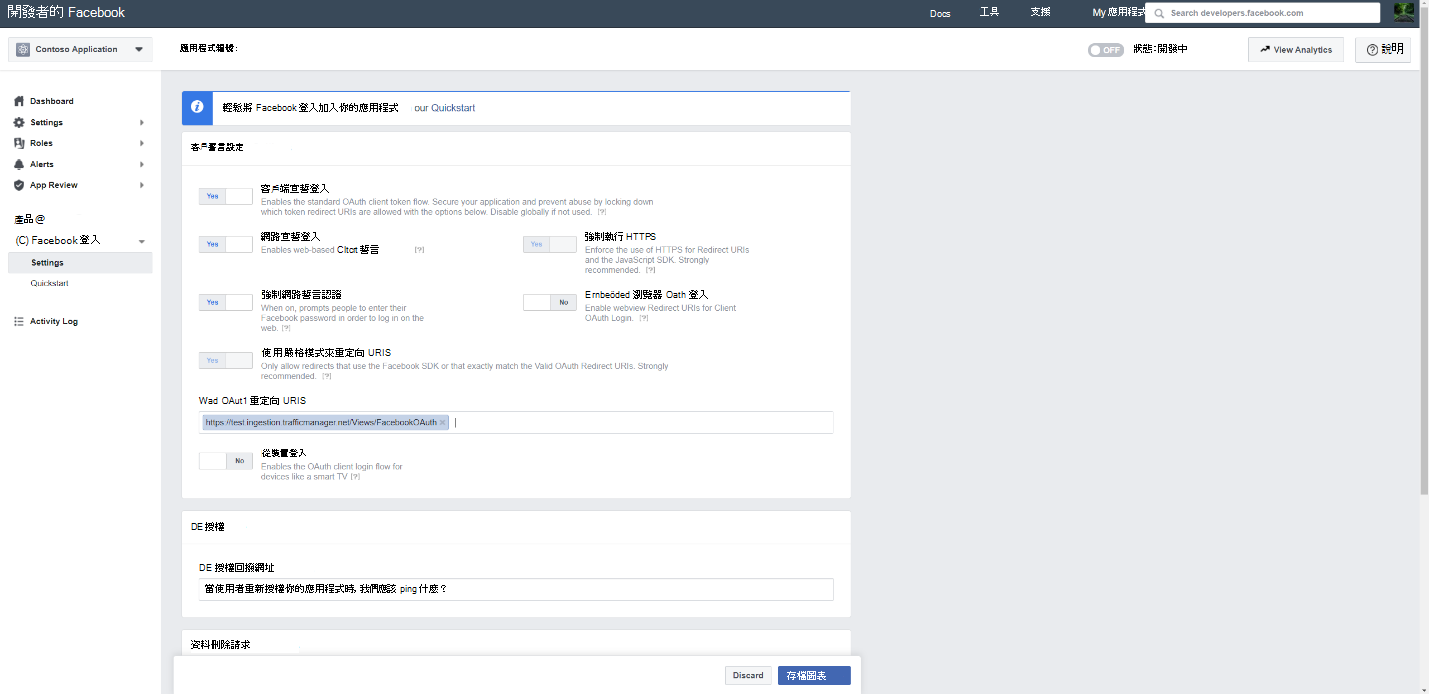Collapse the Facebook 登入 product section
The image size is (1429, 694).
coord(141,240)
